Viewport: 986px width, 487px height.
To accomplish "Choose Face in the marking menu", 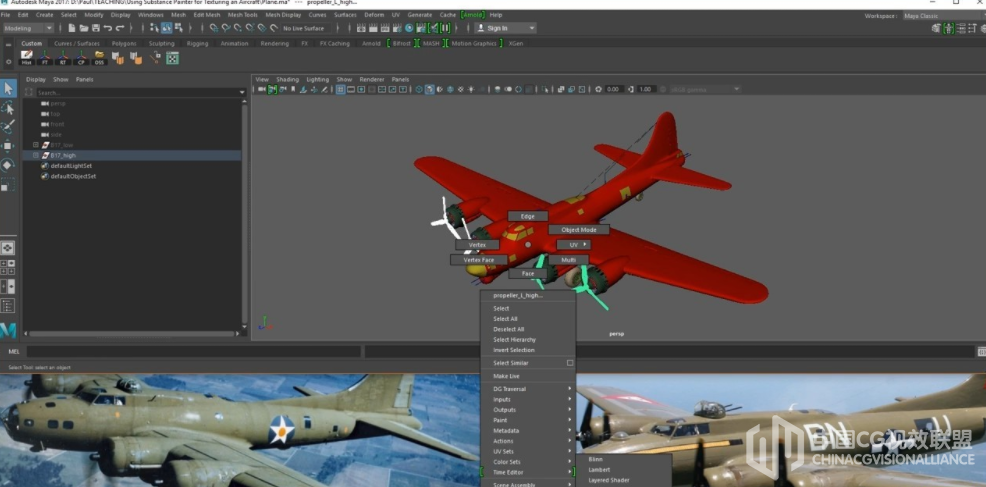I will click(x=528, y=274).
